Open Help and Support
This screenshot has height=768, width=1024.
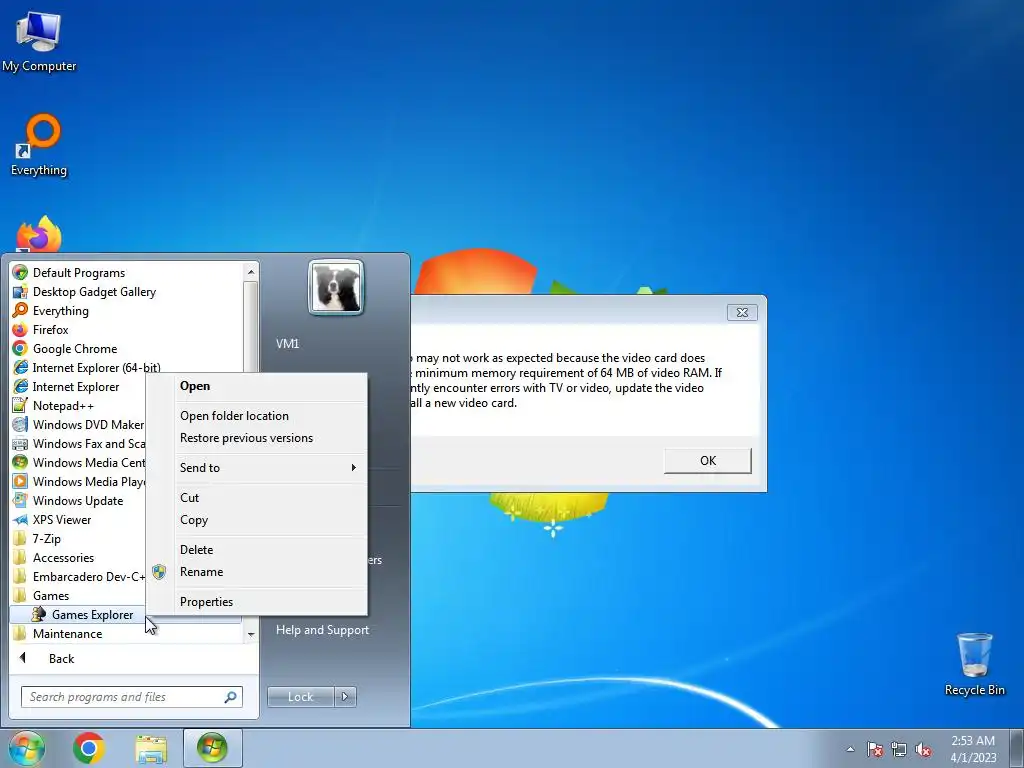click(x=322, y=630)
